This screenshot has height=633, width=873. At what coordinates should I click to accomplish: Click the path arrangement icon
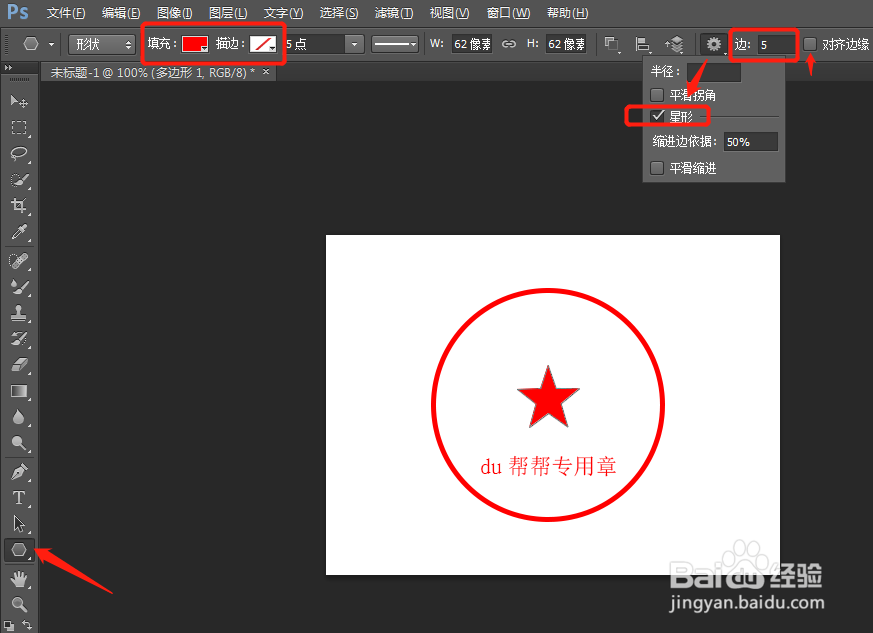674,44
